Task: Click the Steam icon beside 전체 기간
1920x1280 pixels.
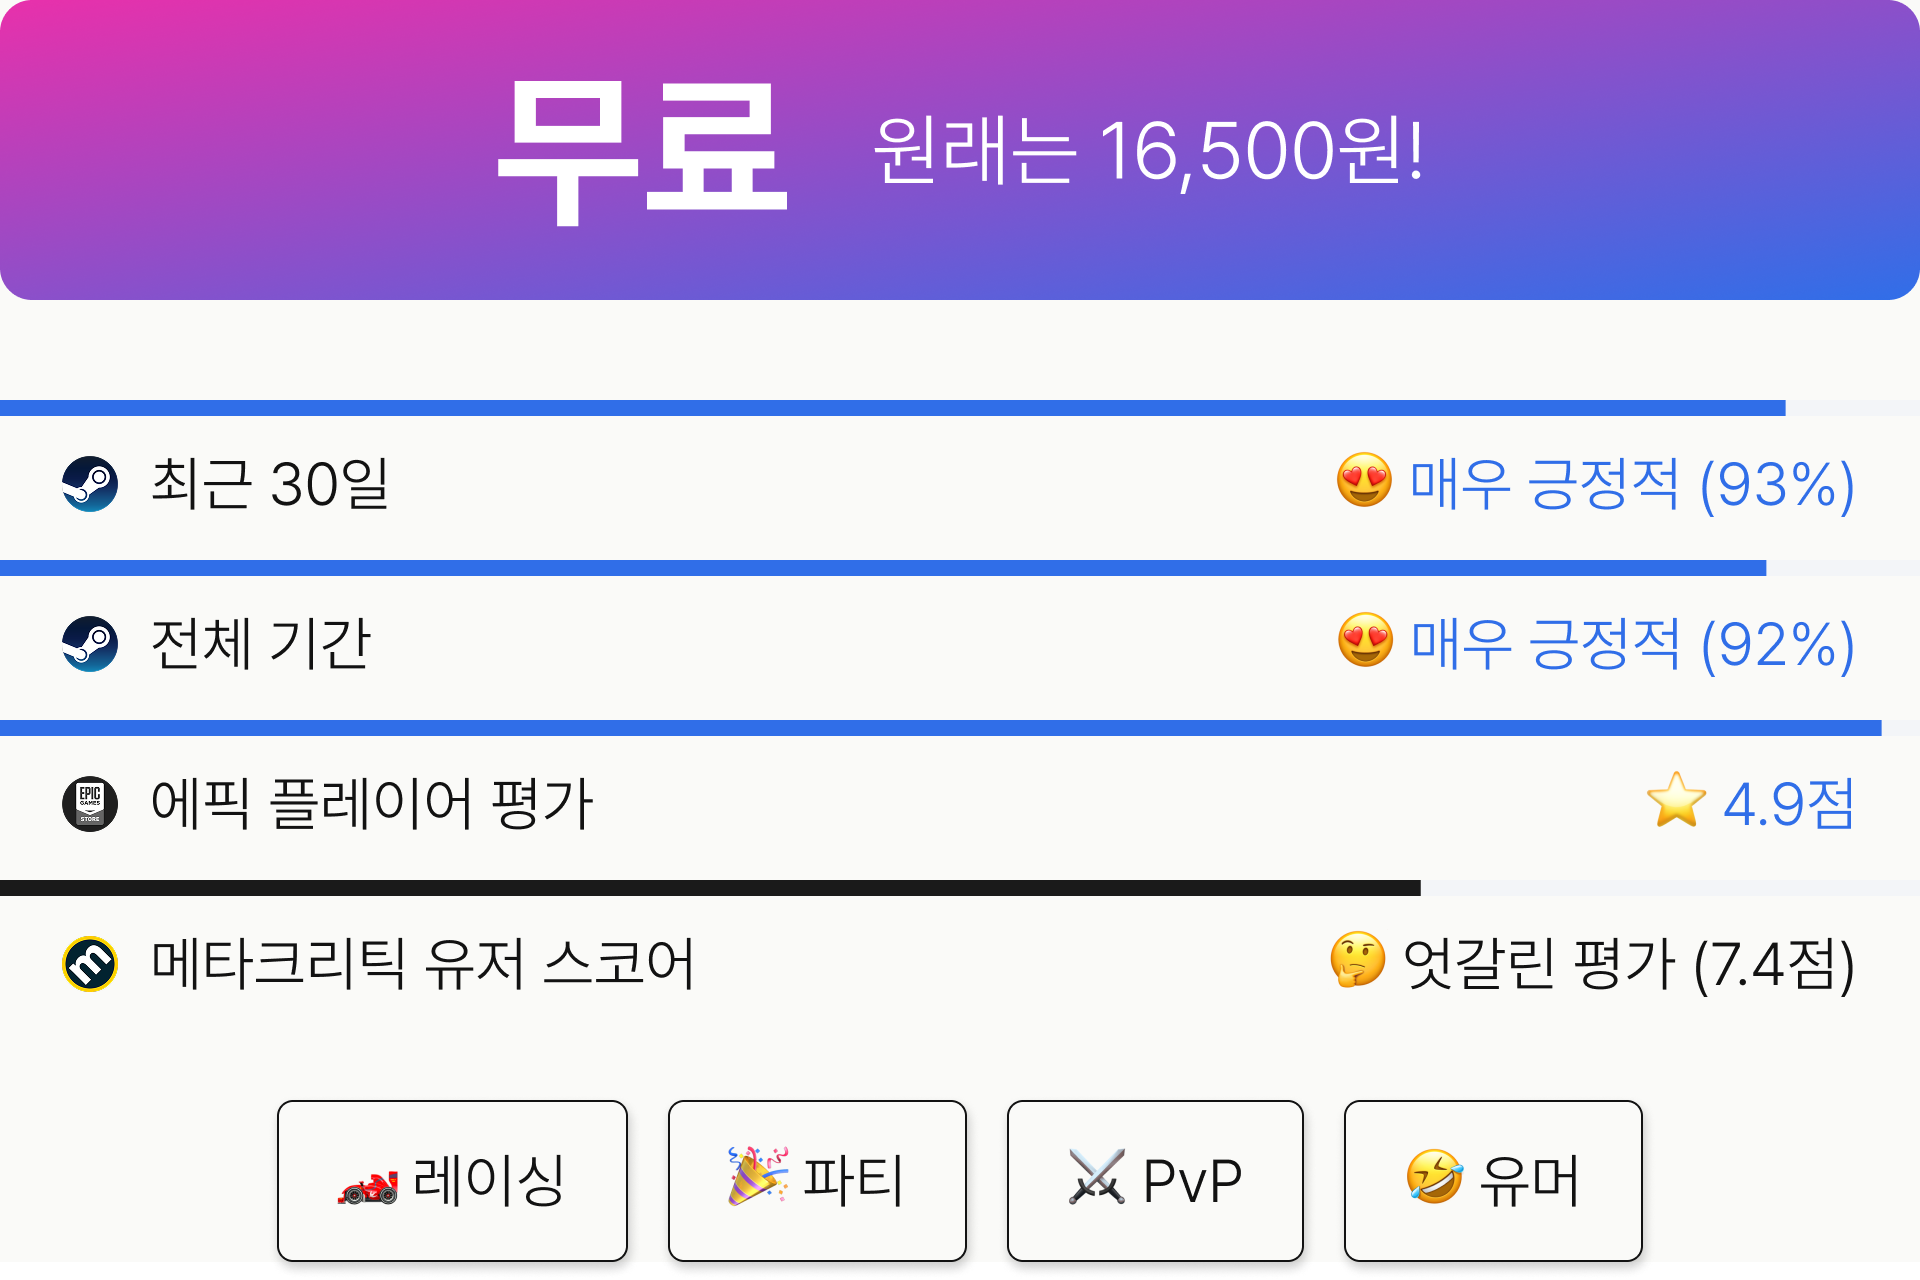Action: [90, 644]
